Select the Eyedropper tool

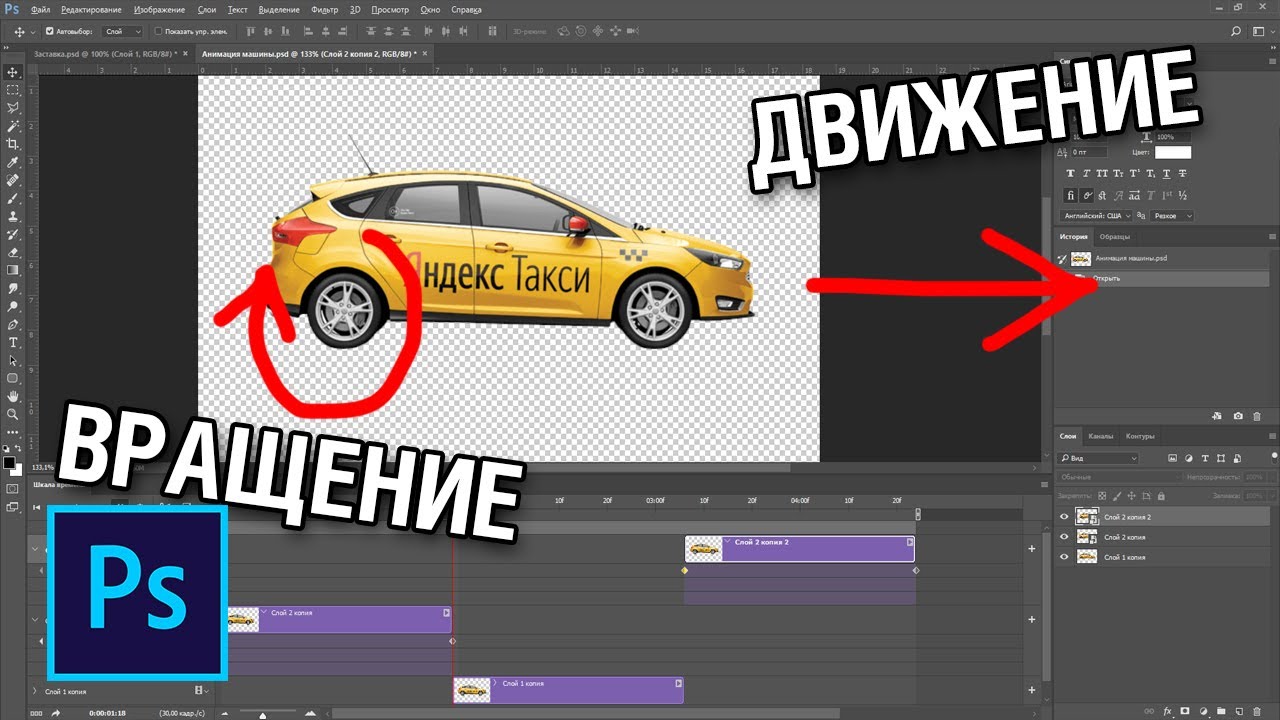click(x=13, y=162)
